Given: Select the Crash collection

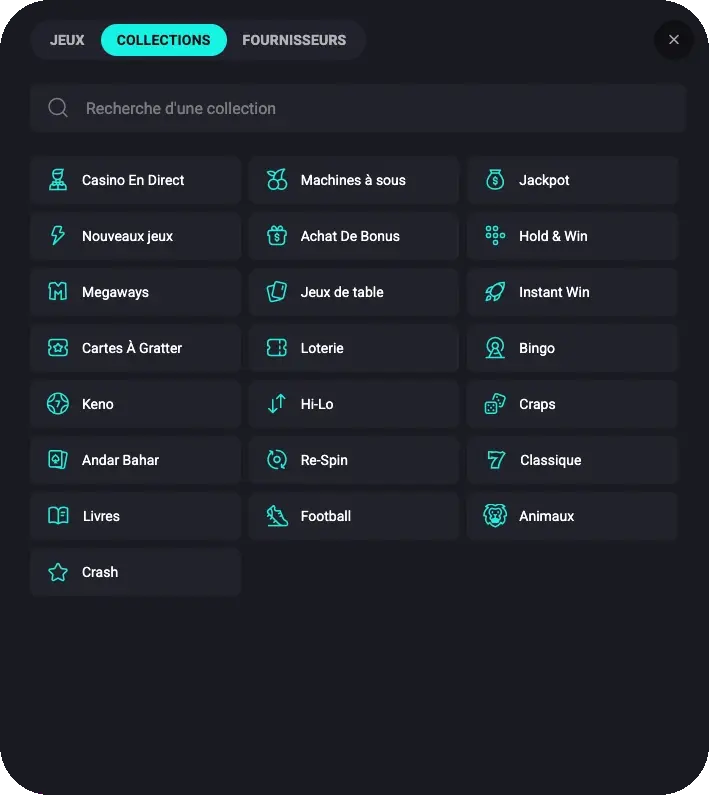Looking at the screenshot, I should click(135, 572).
